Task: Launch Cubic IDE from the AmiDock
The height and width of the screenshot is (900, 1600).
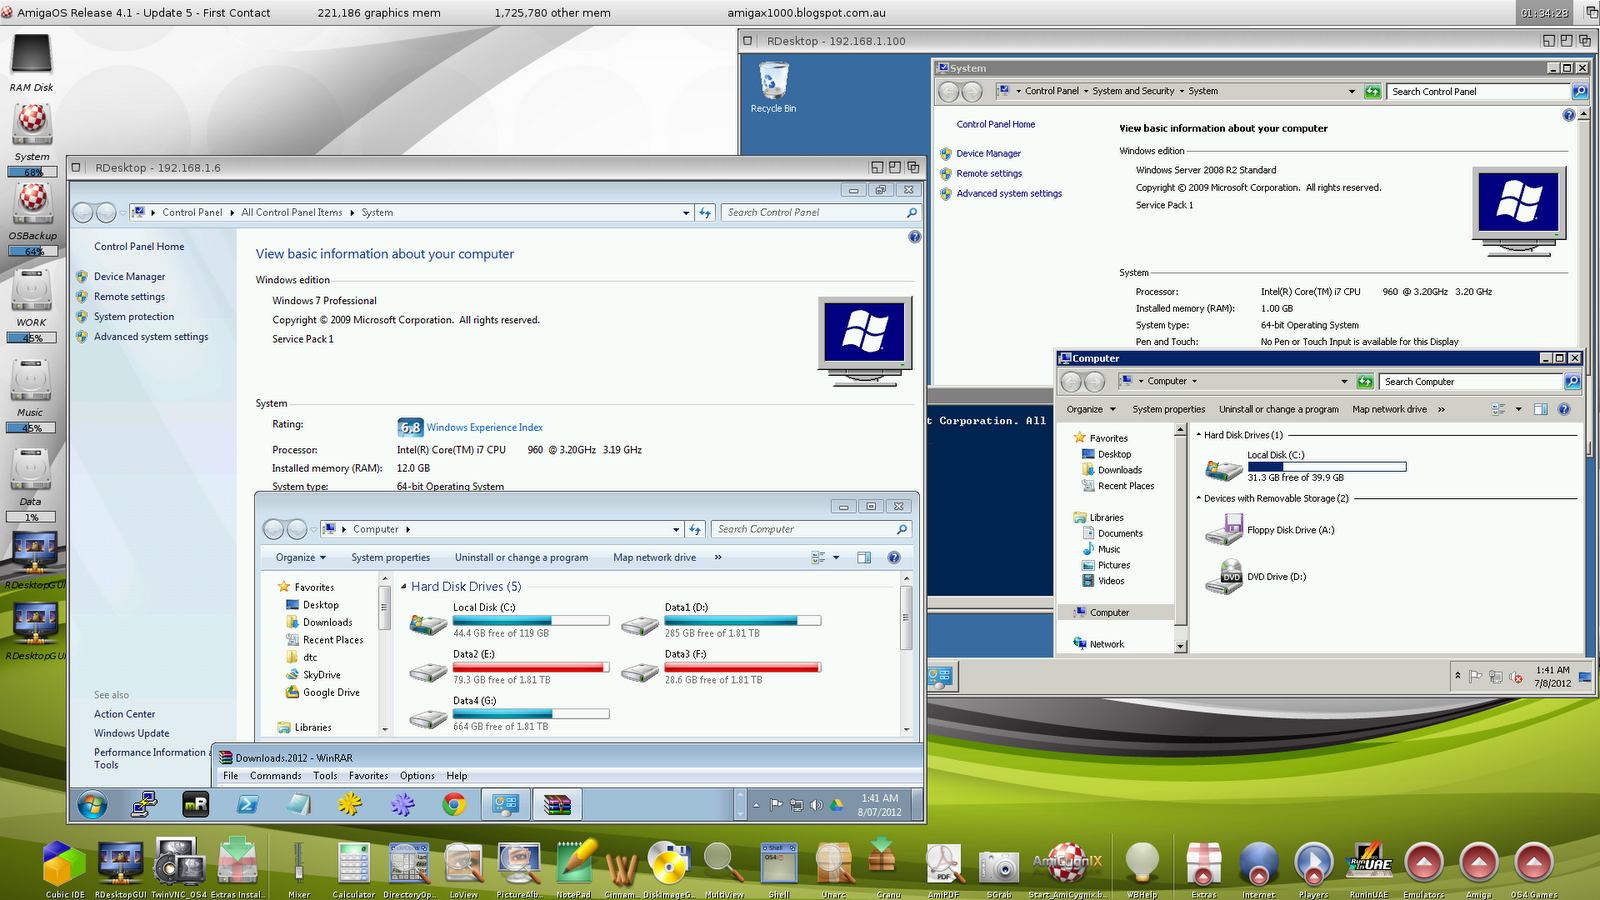Action: pos(65,862)
